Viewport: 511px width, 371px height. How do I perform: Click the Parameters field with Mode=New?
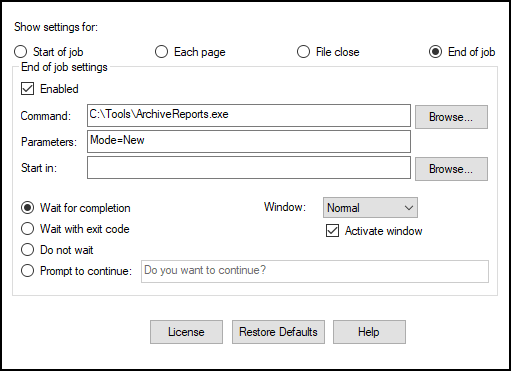(249, 141)
